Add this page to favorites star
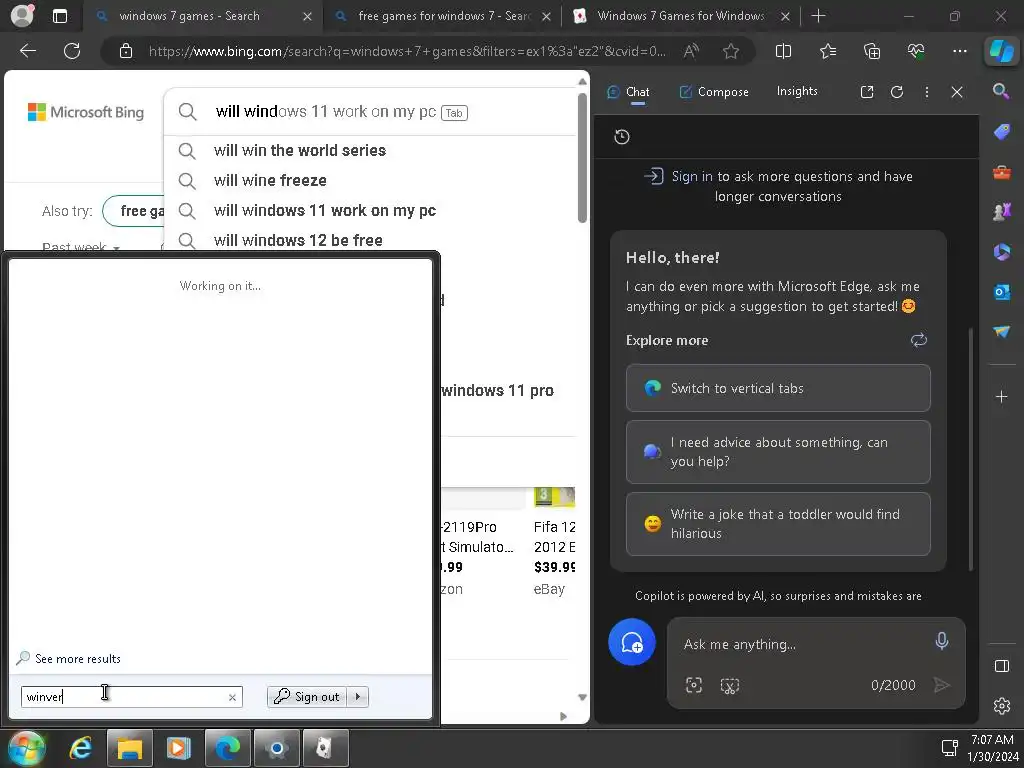The height and width of the screenshot is (768, 1024). (731, 51)
